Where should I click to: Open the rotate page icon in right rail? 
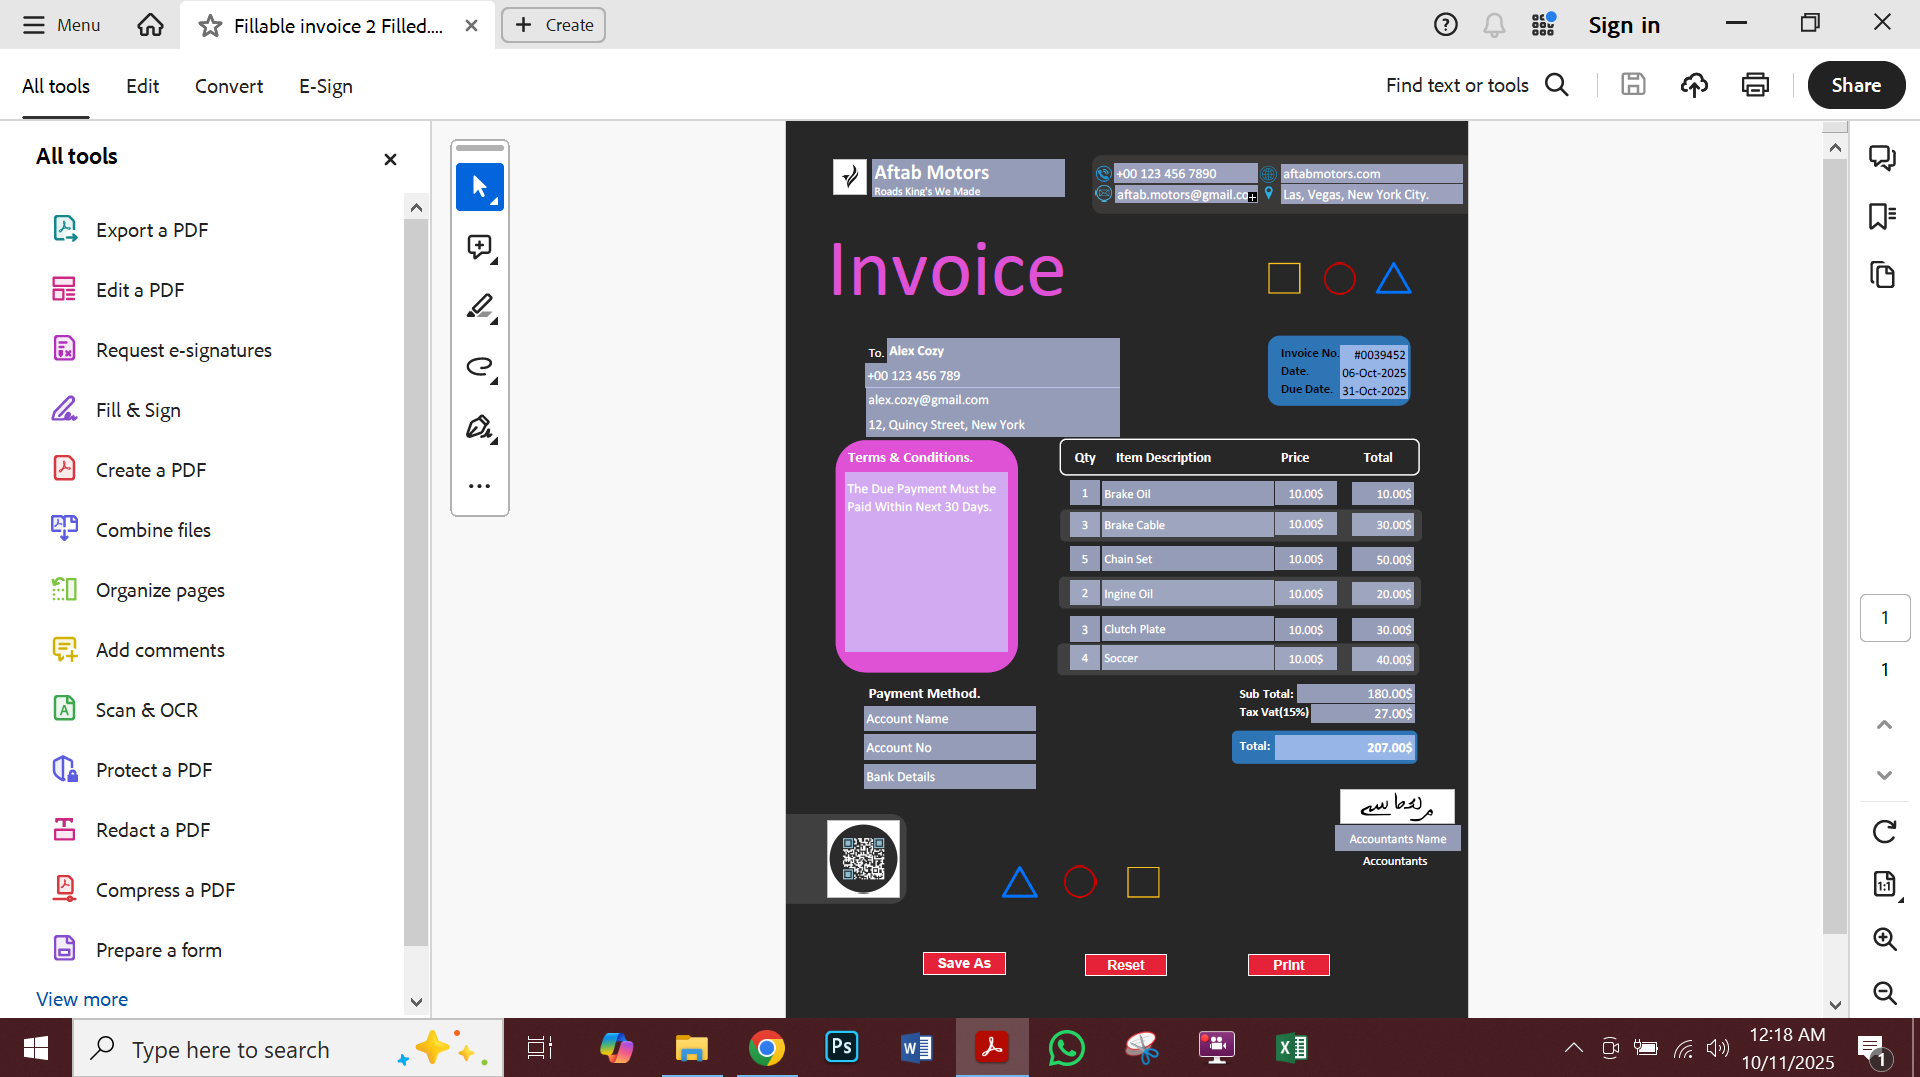tap(1884, 831)
